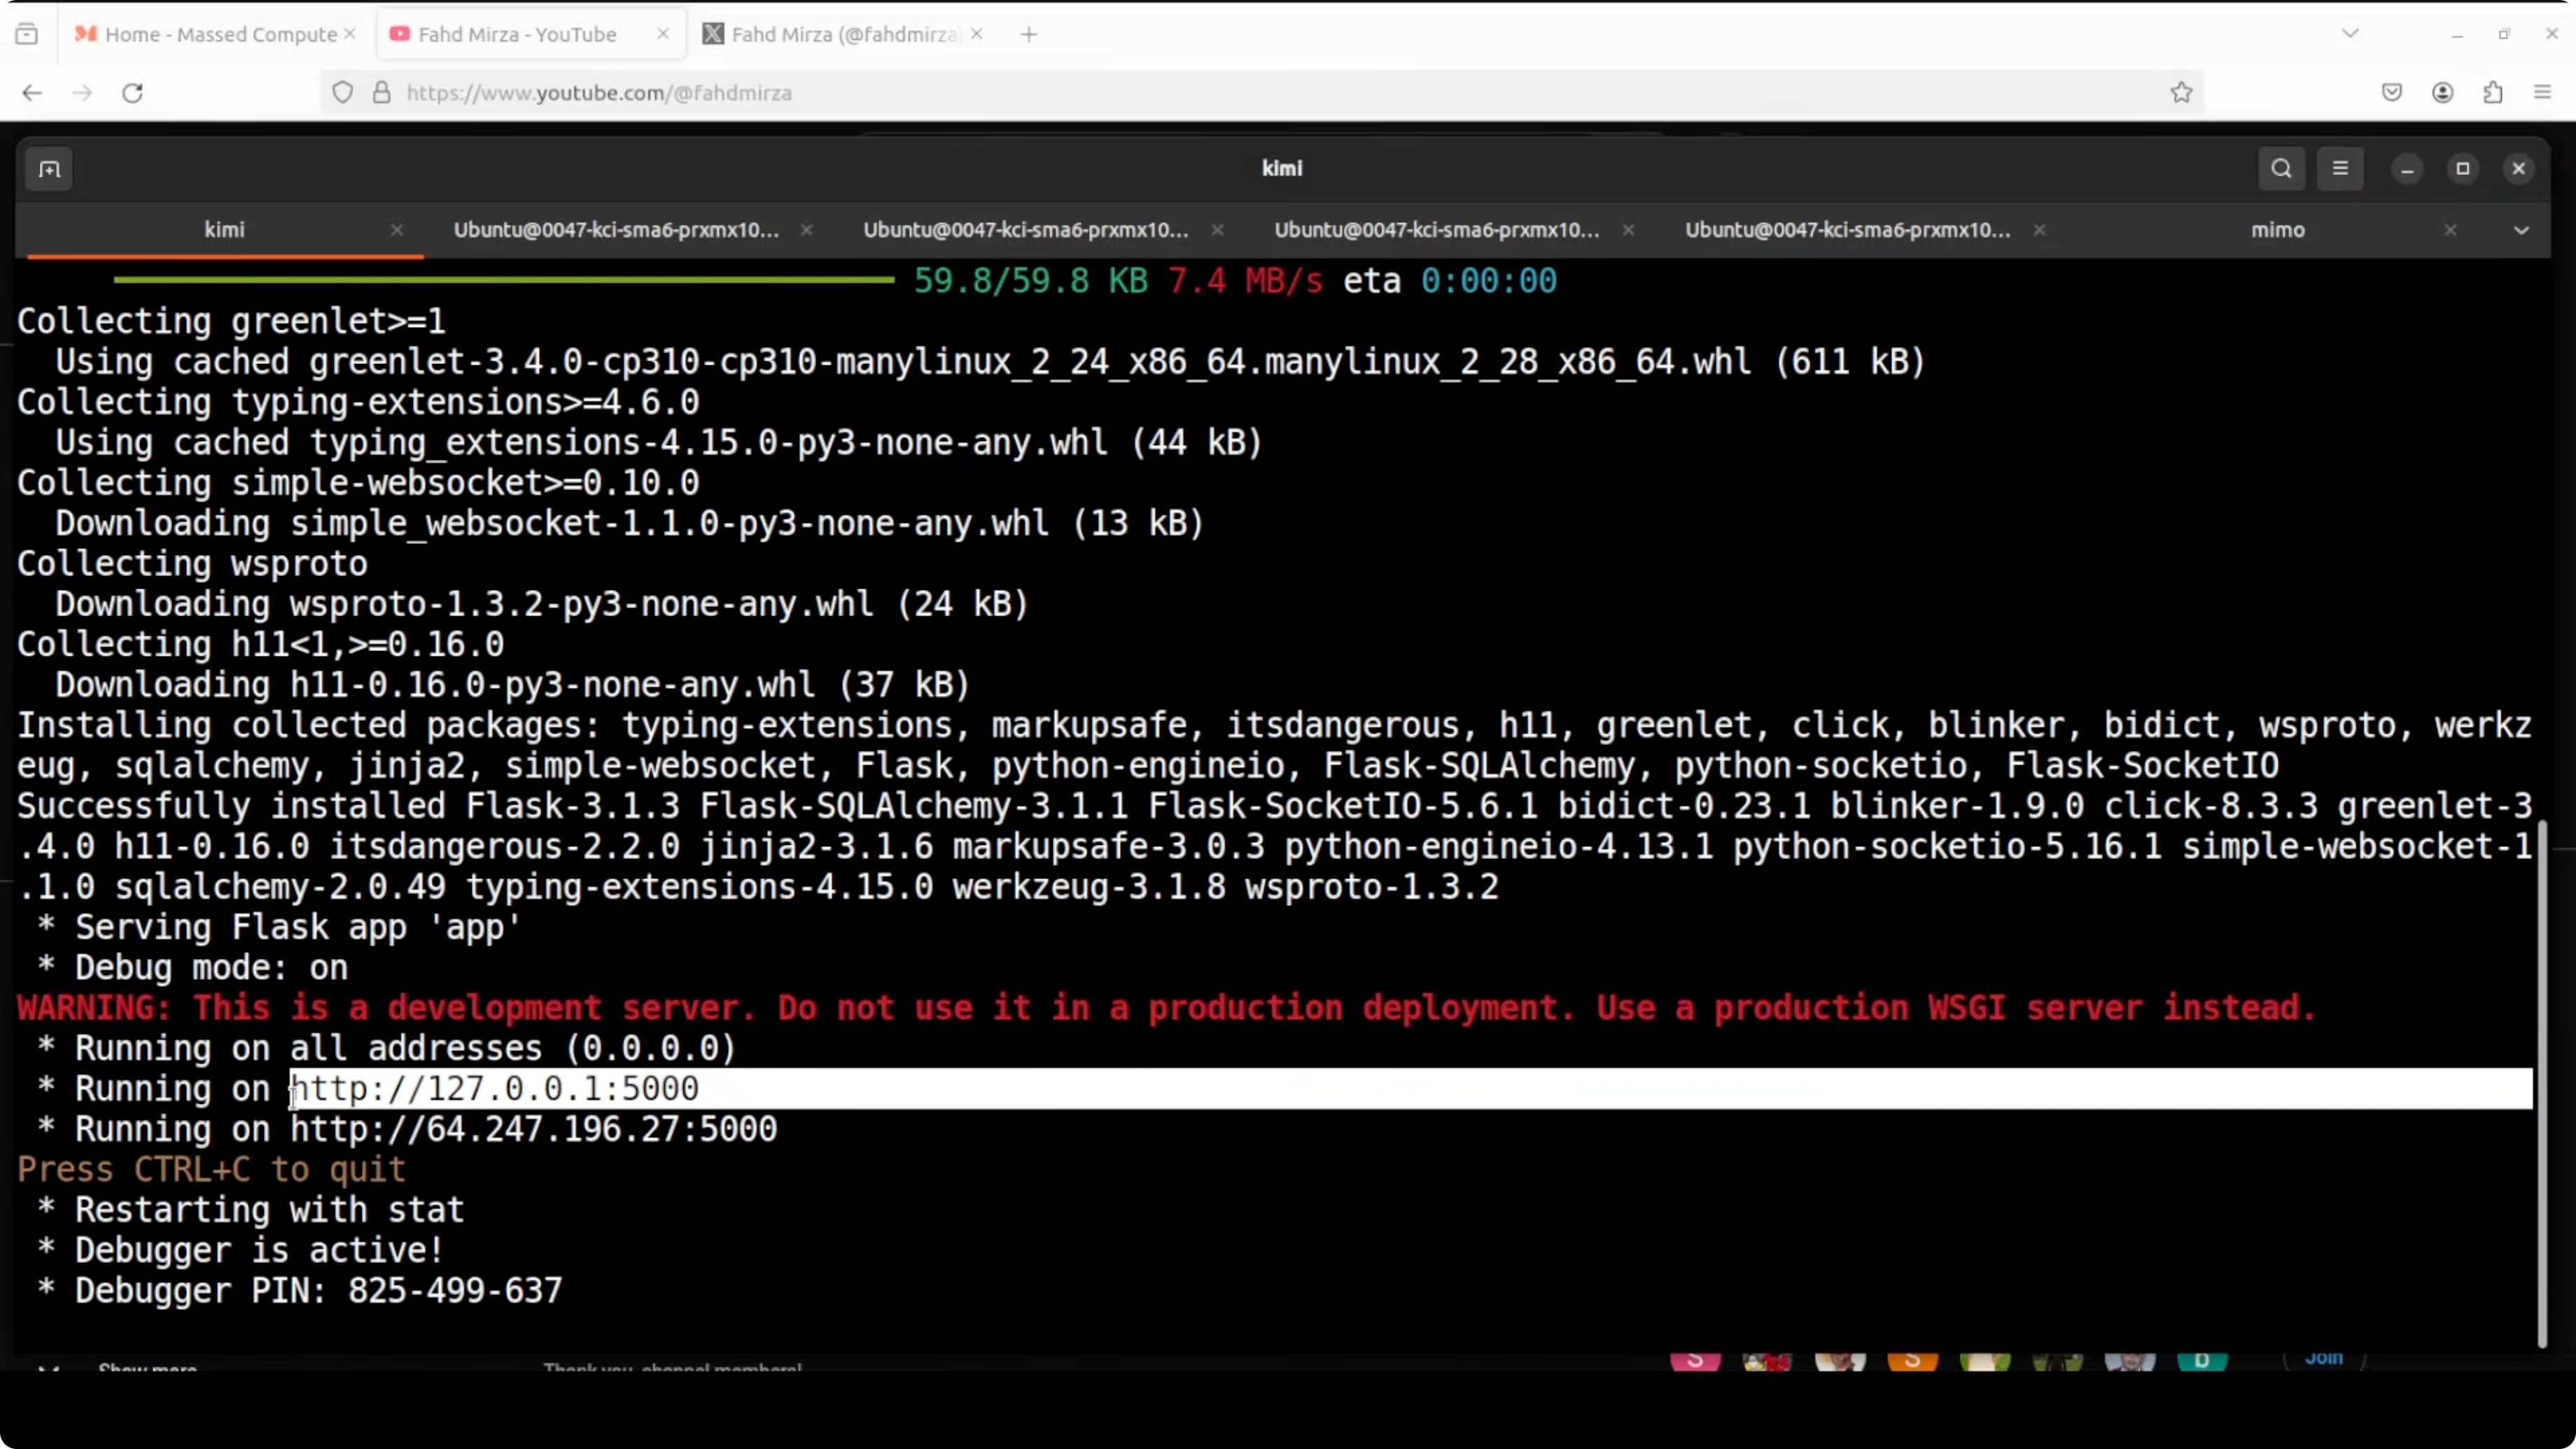Click the site shield tracking icon
2576x1449 pixels.
click(343, 93)
